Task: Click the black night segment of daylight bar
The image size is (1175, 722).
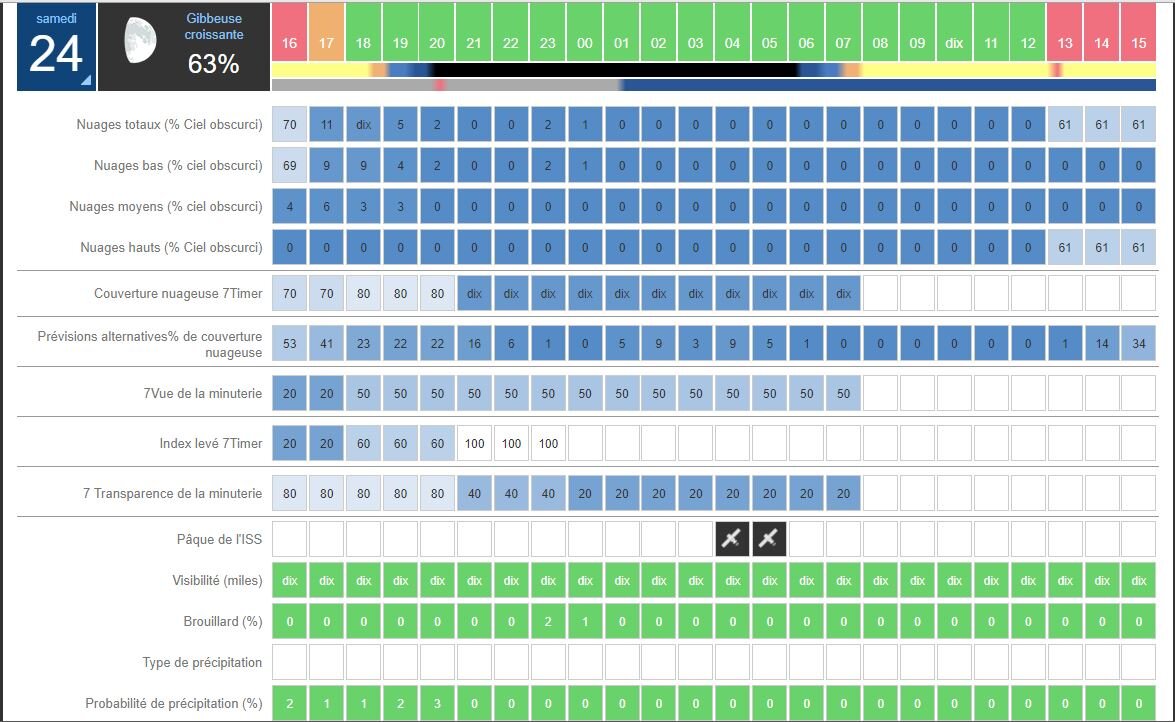Action: click(x=620, y=71)
